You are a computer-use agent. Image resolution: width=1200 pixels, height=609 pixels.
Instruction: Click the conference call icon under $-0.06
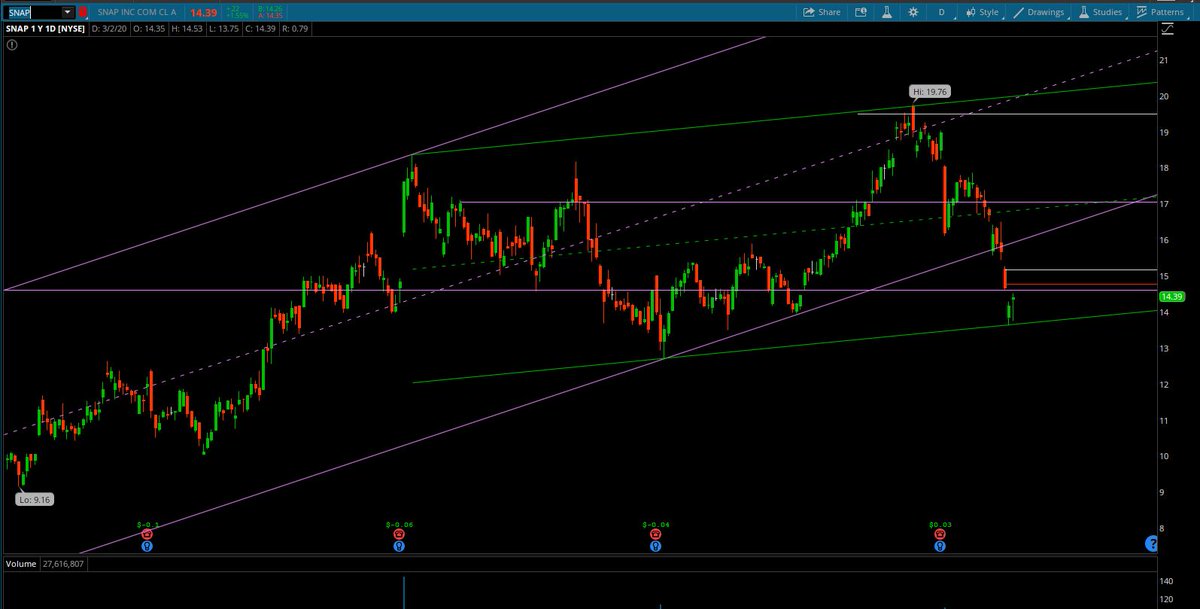coord(399,535)
